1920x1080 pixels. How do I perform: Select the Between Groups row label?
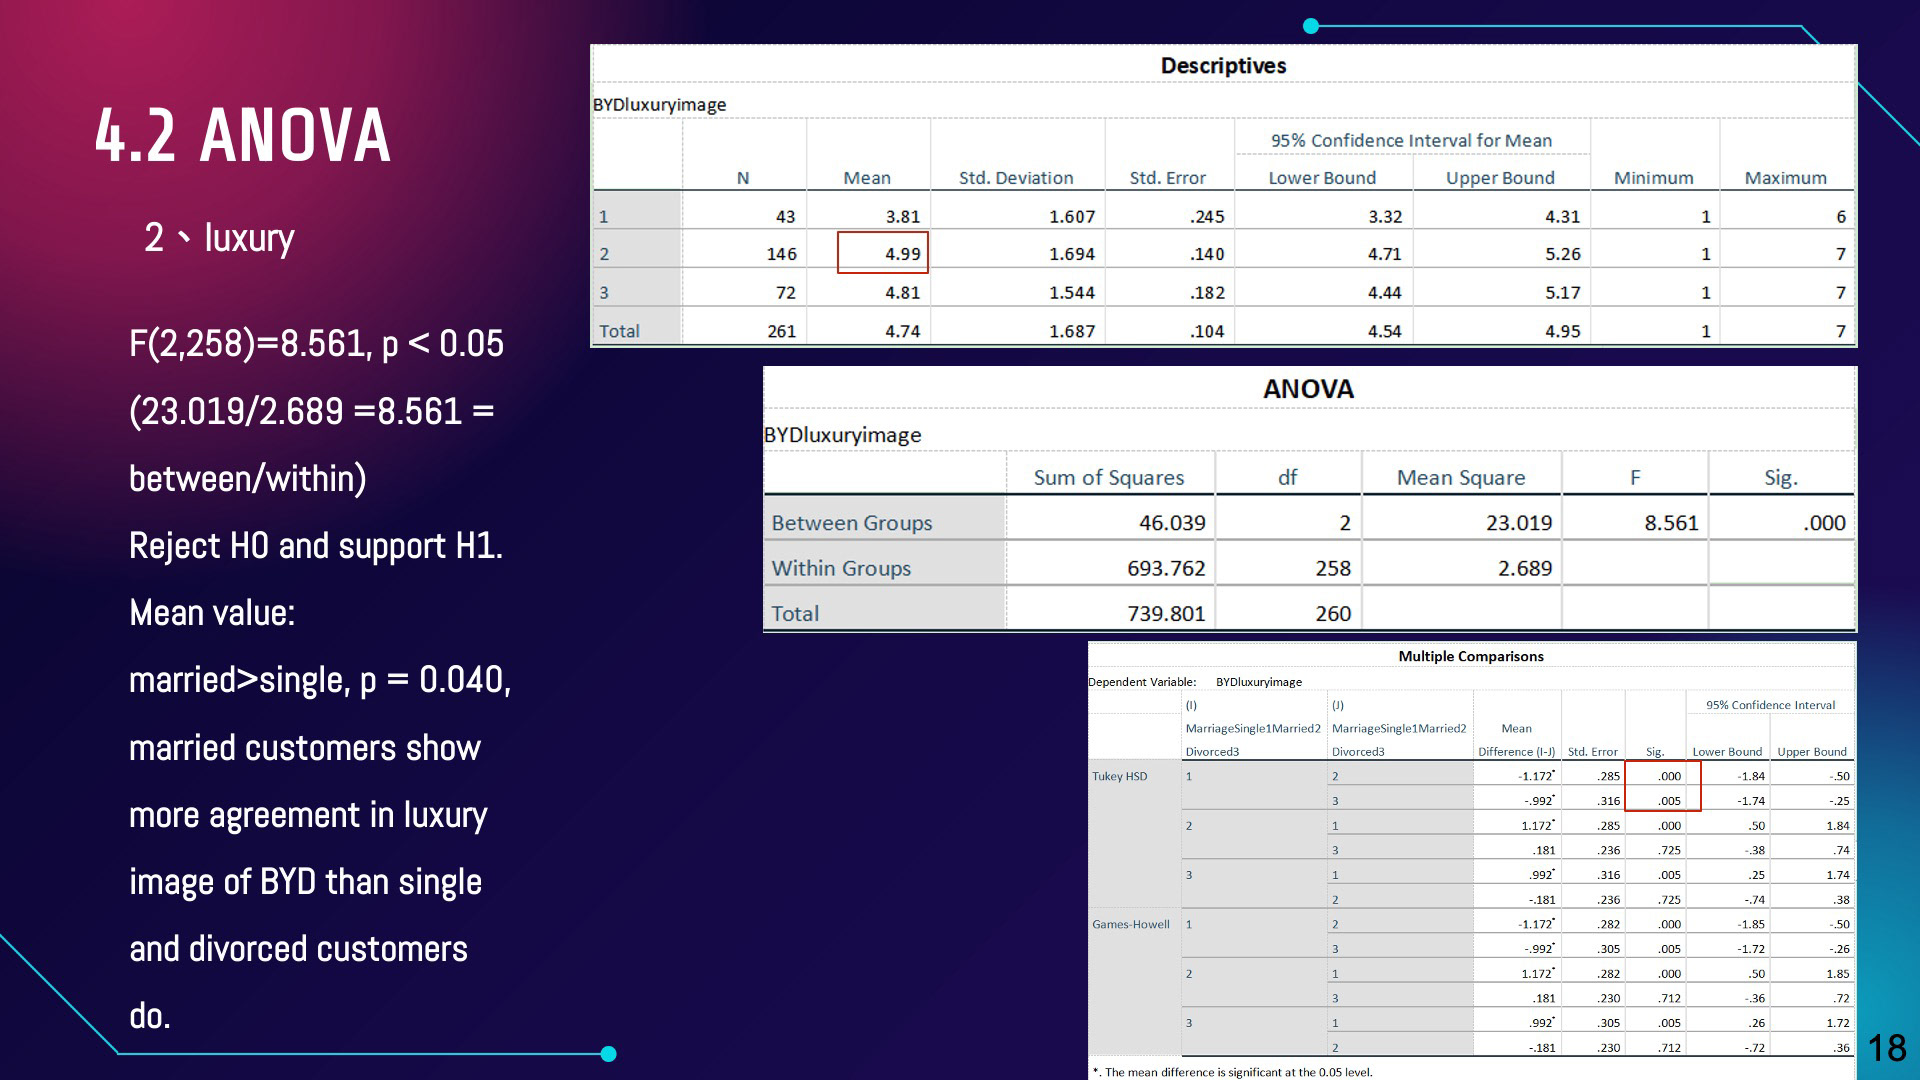point(851,523)
